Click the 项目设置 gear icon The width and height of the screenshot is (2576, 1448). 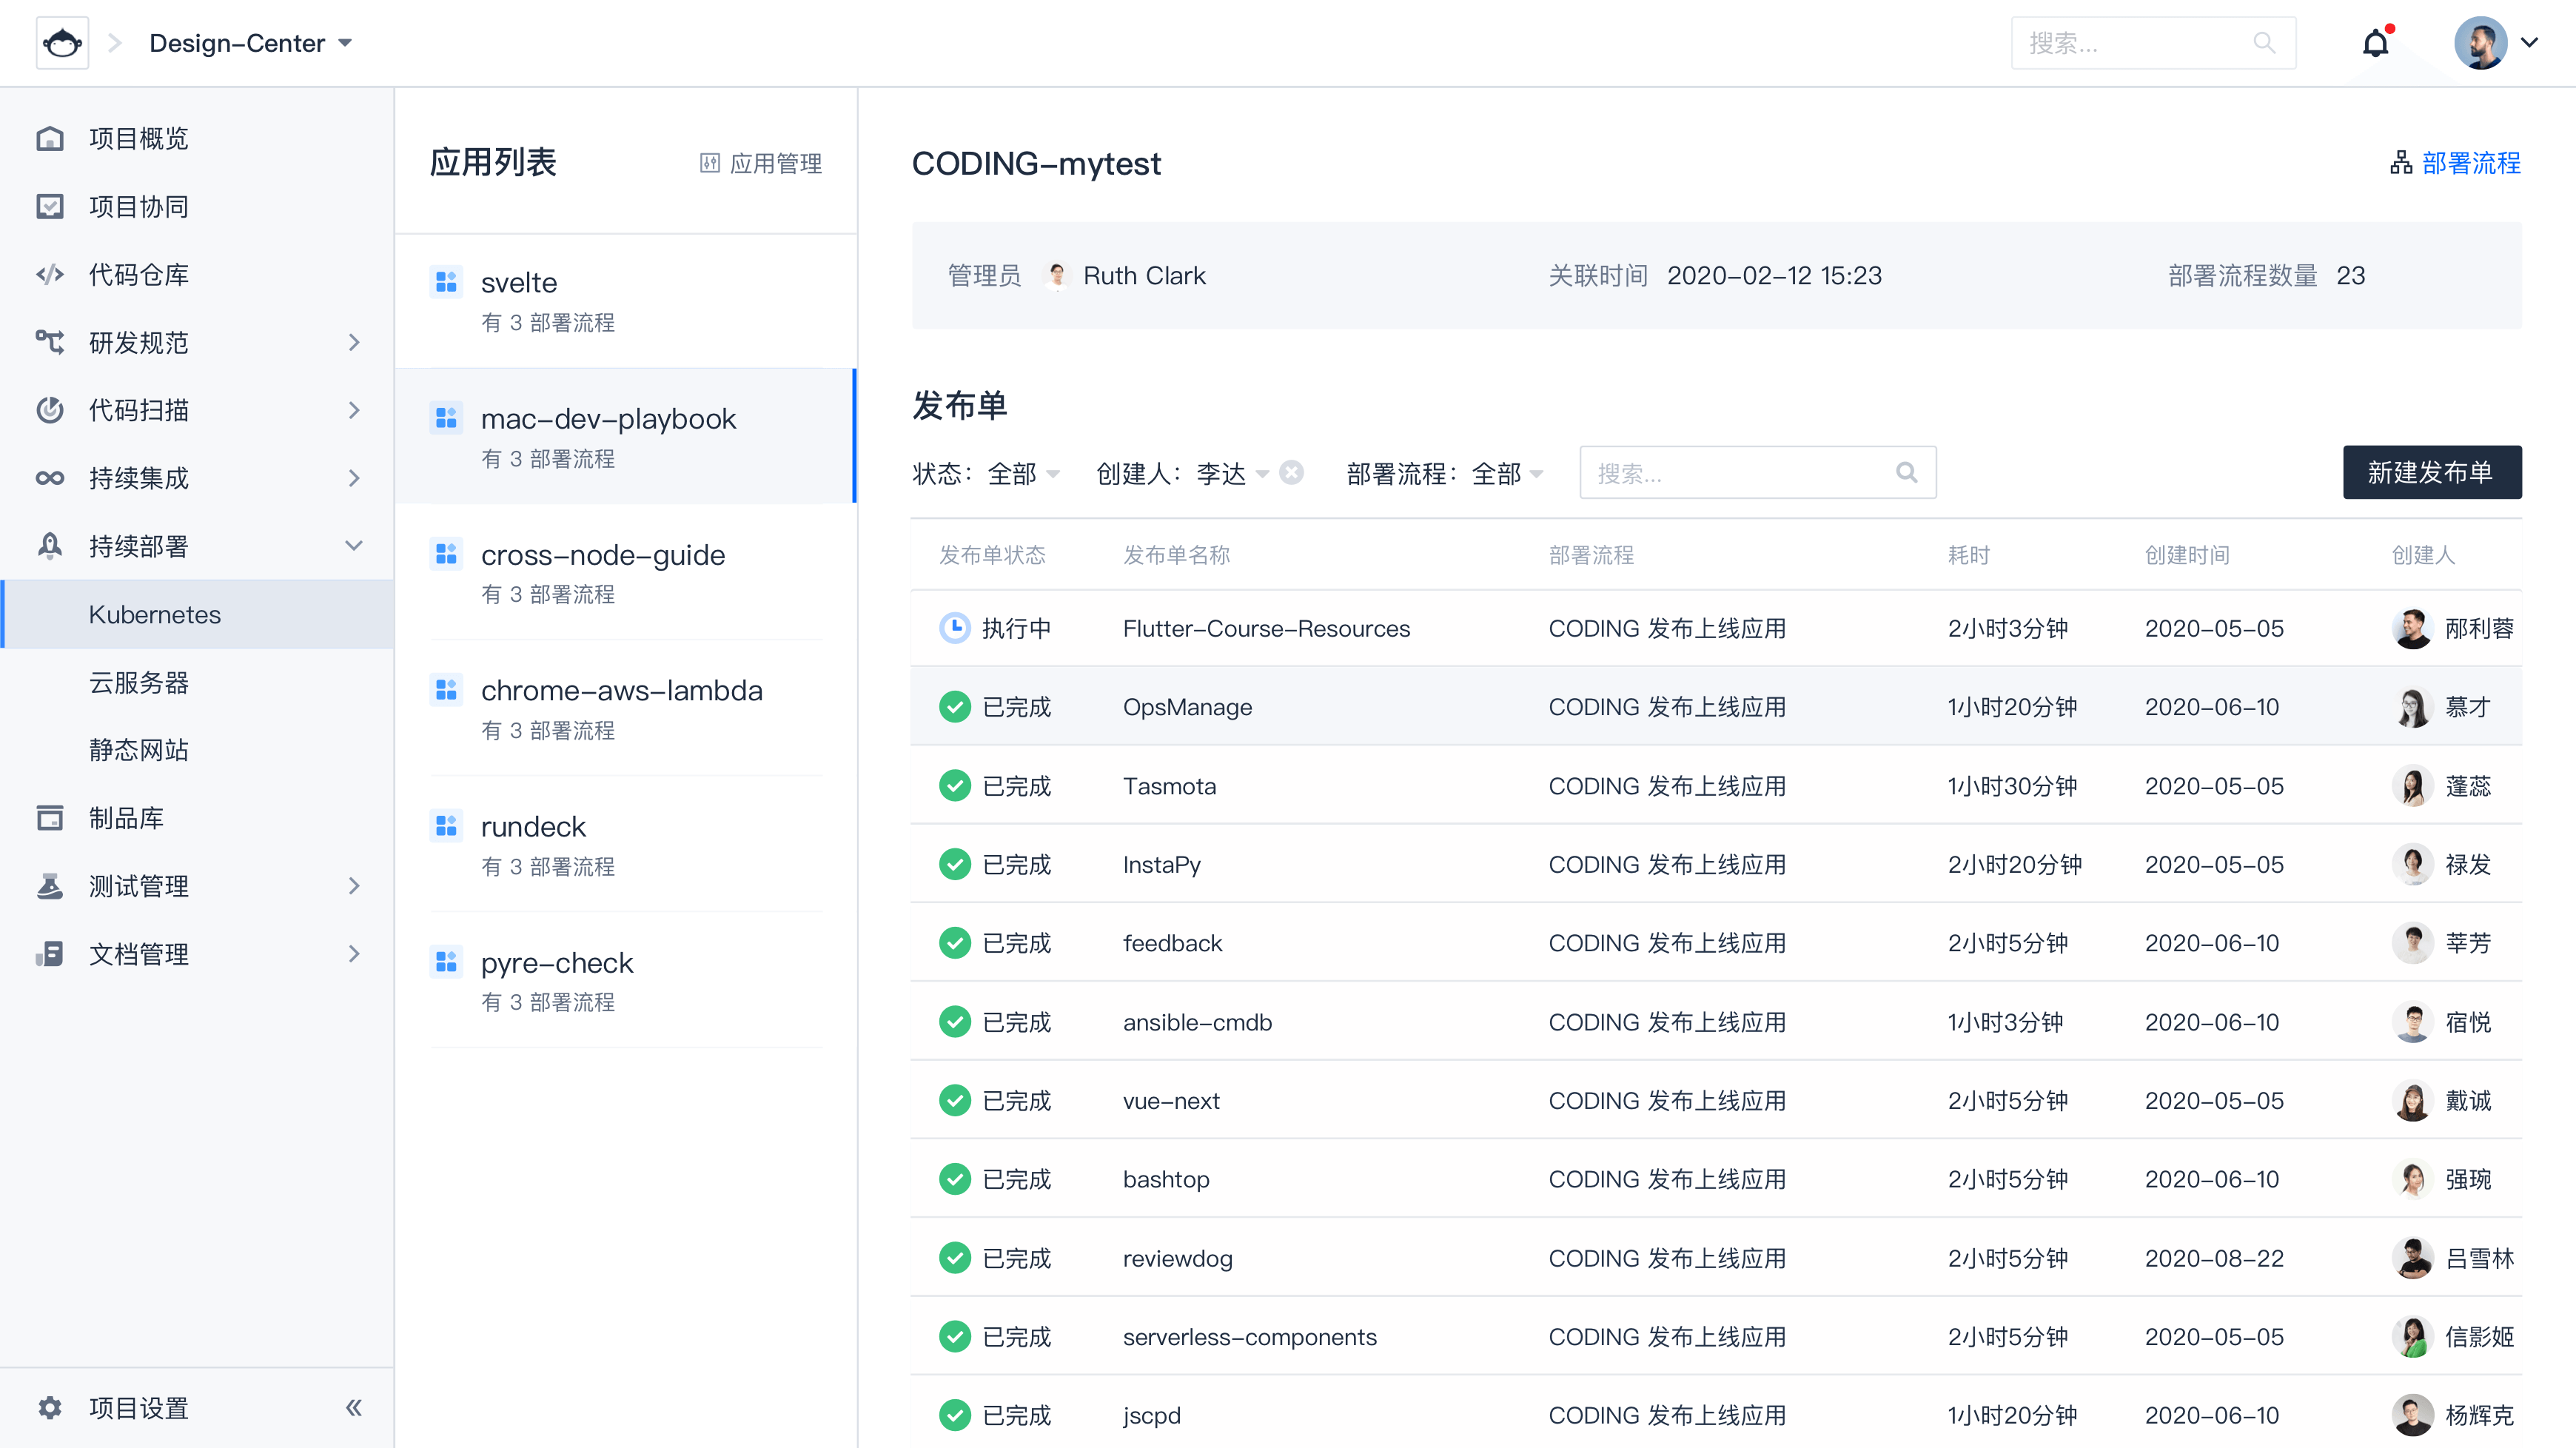[x=50, y=1408]
